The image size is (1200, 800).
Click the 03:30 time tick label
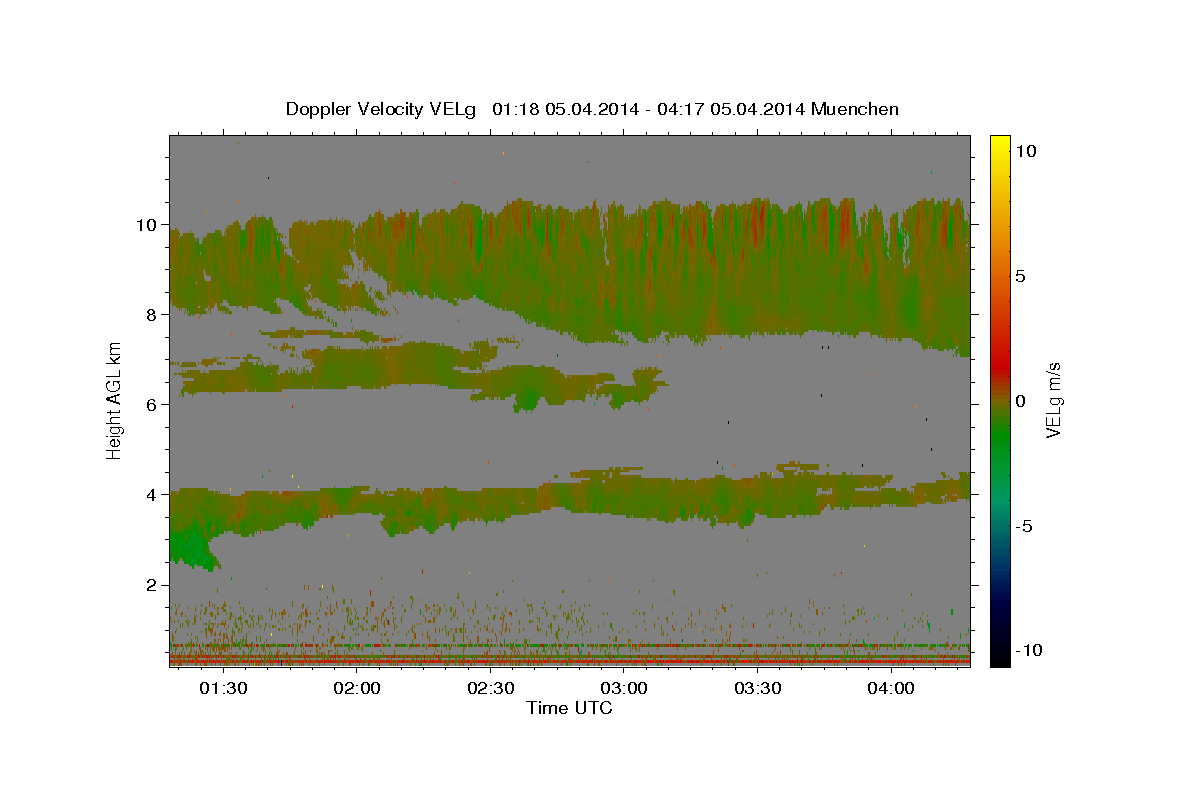click(x=757, y=689)
